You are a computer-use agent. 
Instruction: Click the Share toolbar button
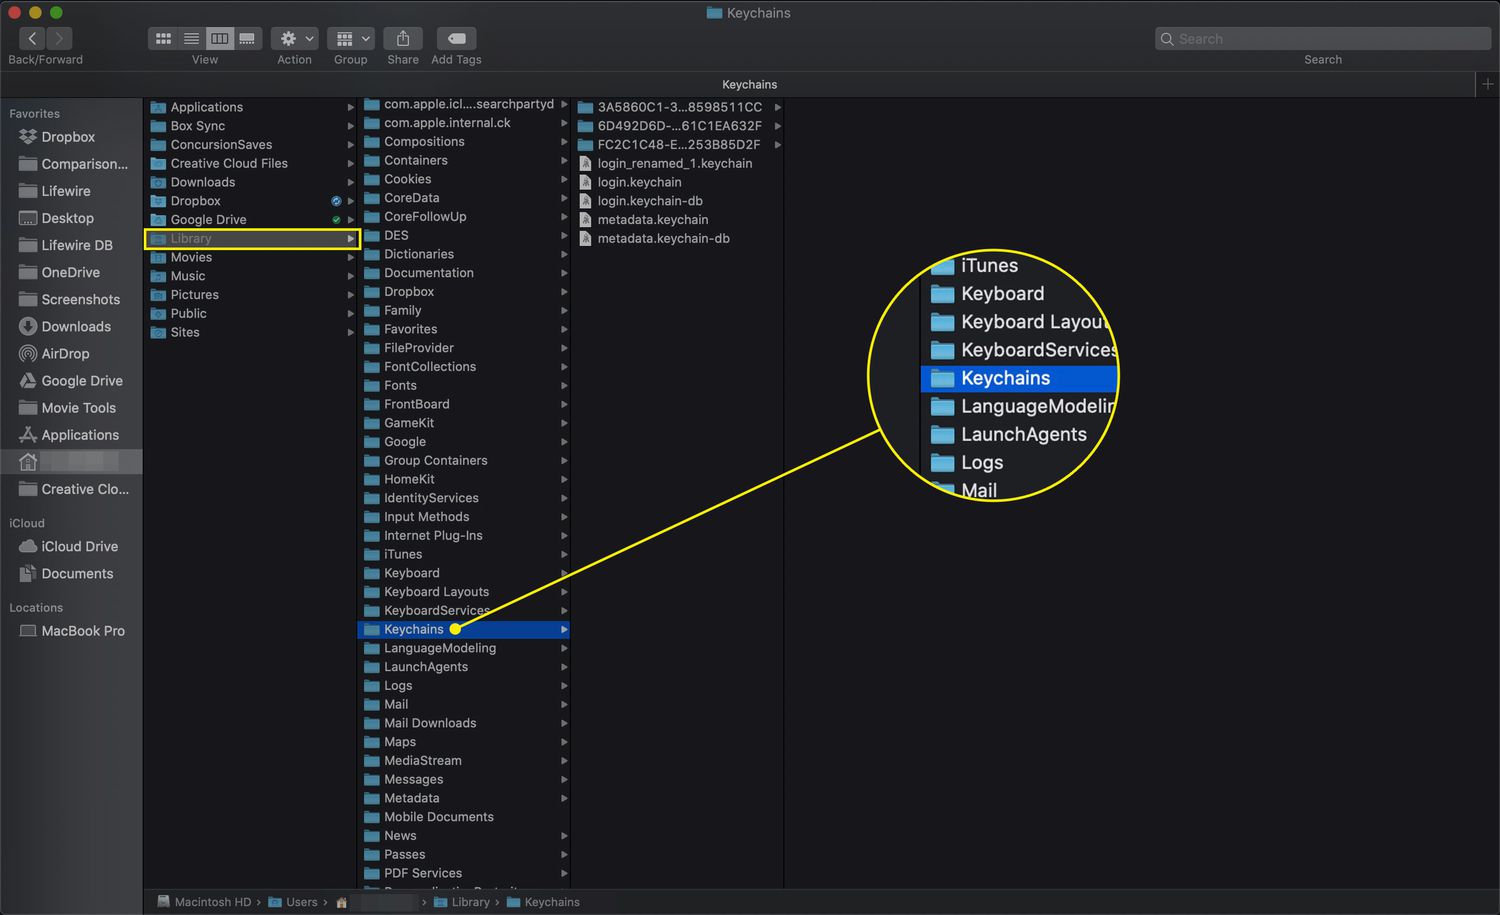pyautogui.click(x=403, y=39)
